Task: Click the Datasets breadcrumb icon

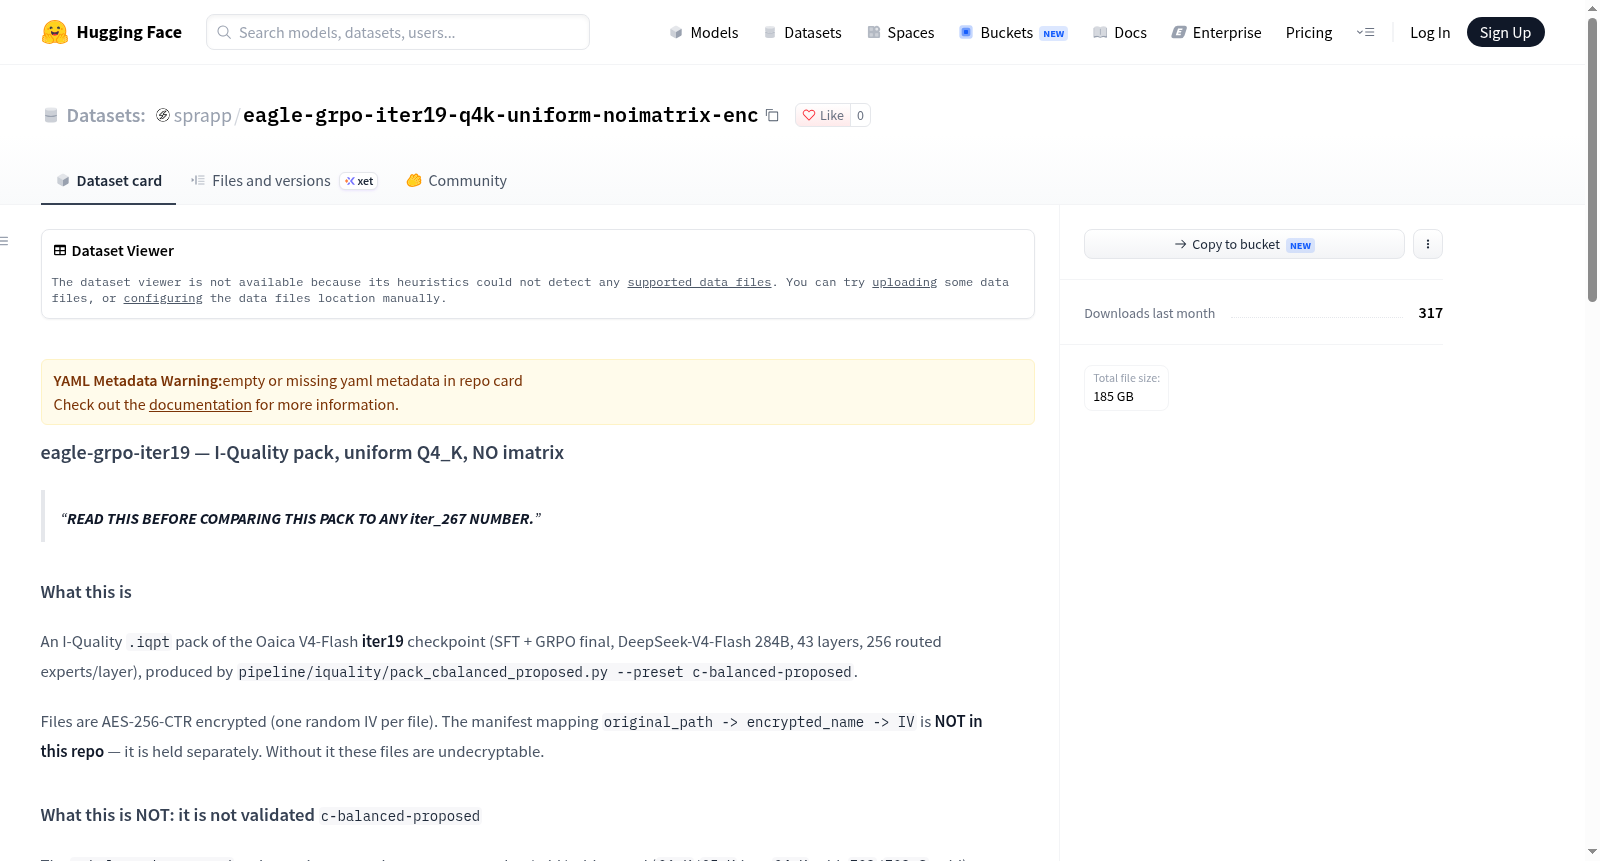Action: point(51,115)
